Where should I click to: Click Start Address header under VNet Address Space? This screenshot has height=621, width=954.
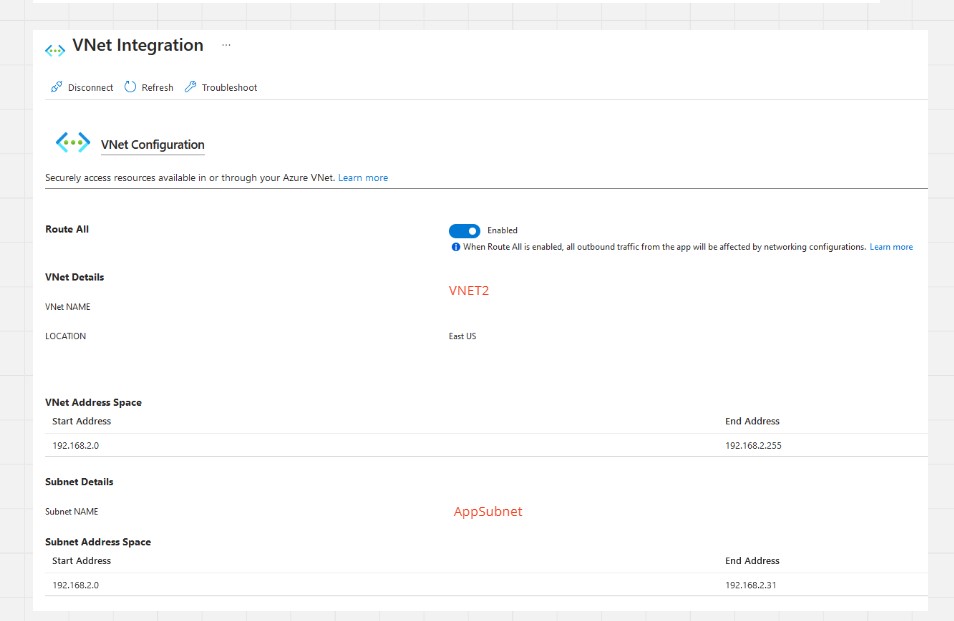click(82, 421)
